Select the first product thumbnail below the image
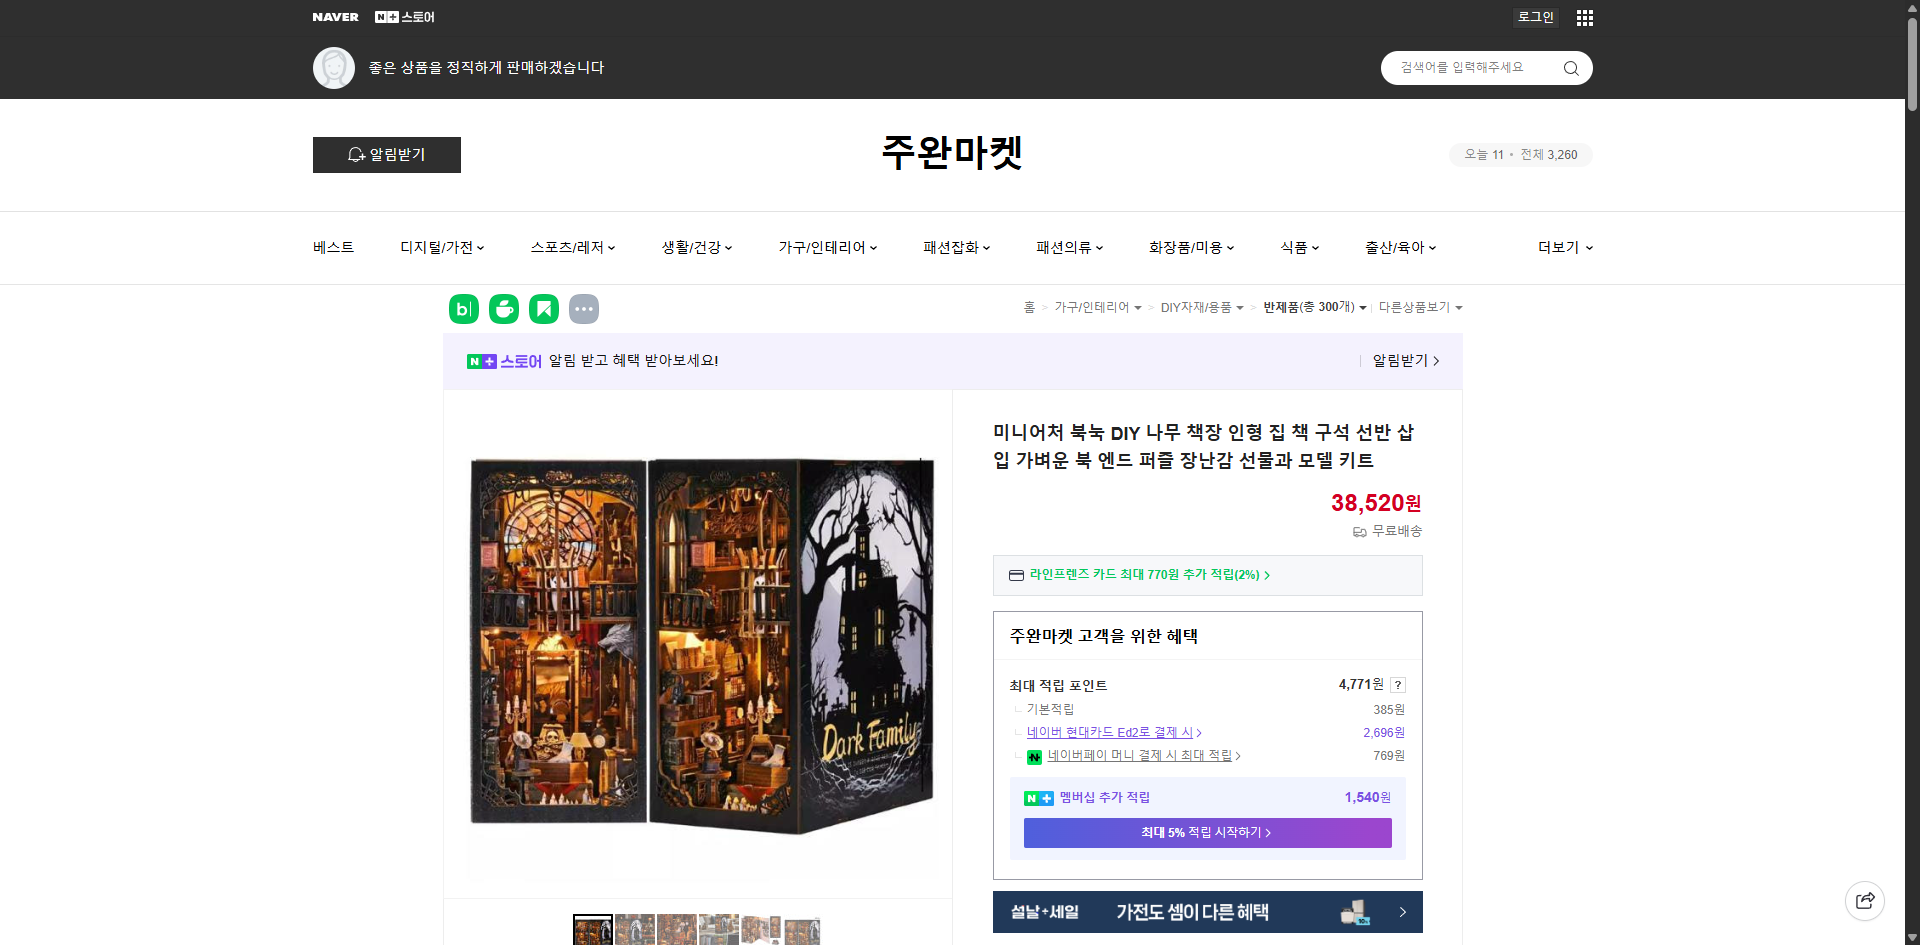Viewport: 1920px width, 945px height. click(x=592, y=930)
